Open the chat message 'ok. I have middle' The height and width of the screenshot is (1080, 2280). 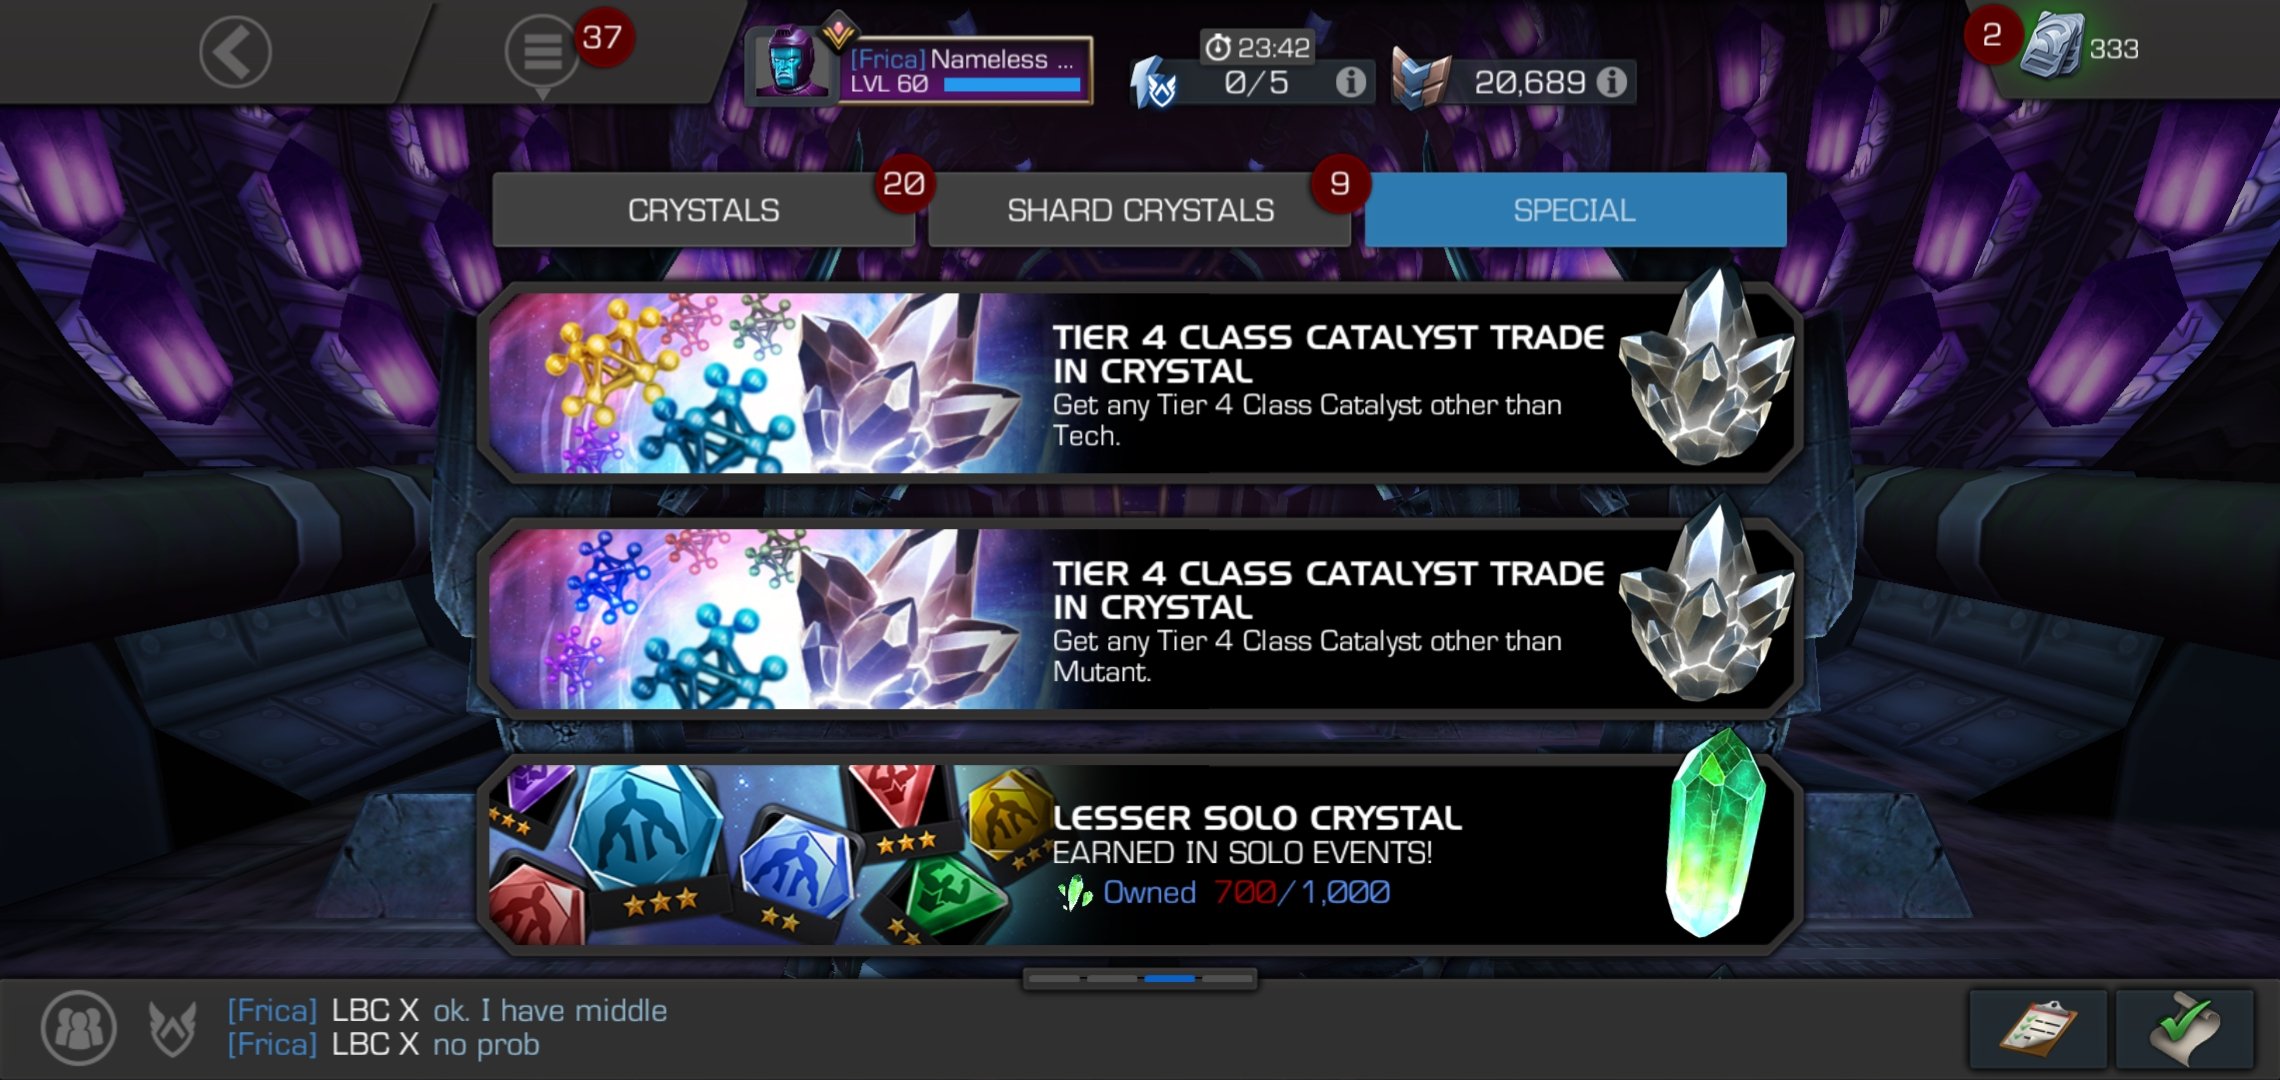tap(549, 1011)
